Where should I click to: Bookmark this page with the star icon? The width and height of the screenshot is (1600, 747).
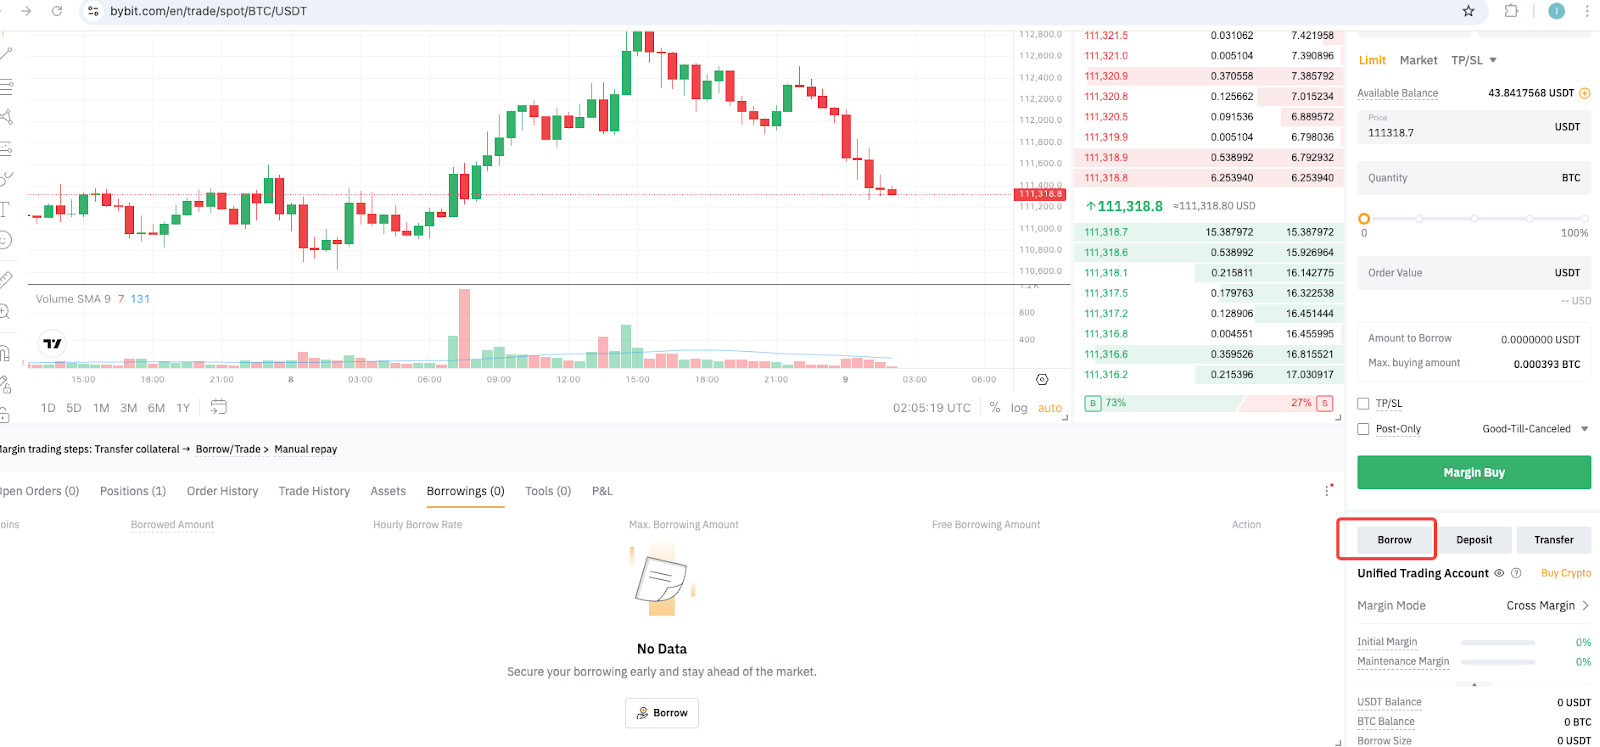coord(1468,11)
